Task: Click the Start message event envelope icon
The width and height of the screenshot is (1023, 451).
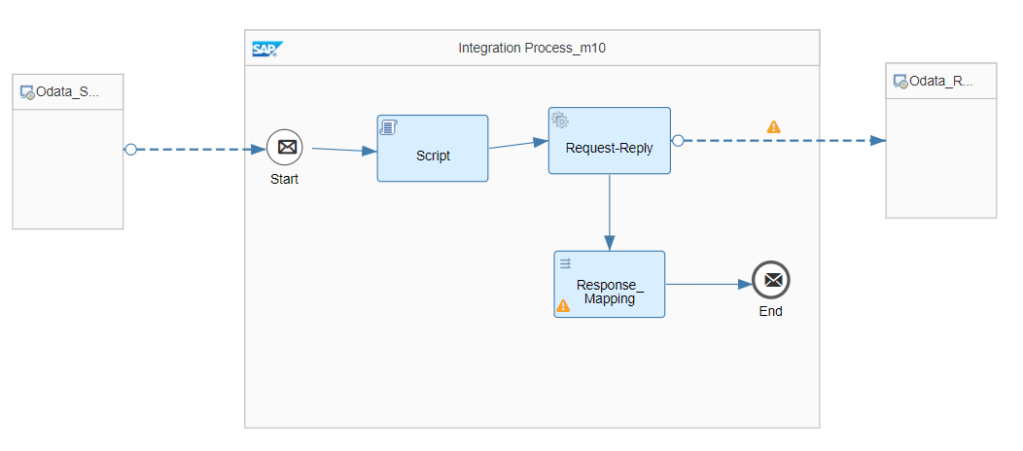Action: pyautogui.click(x=287, y=148)
